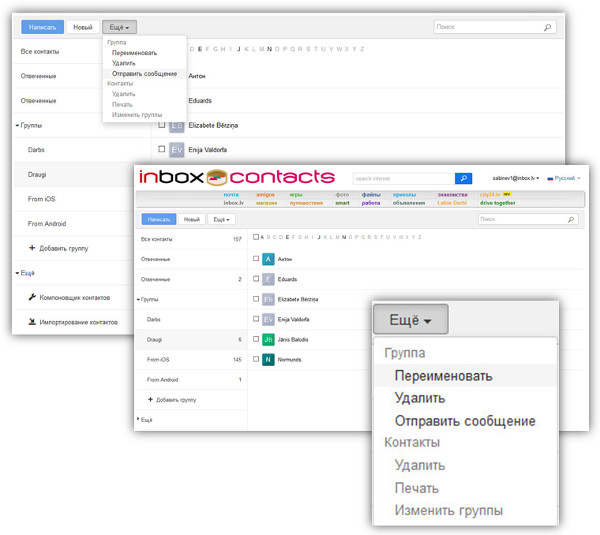Image resolution: width=600 pixels, height=535 pixels.
Task: Open the Ещё dropdown in inbox contacts toolbar
Action: coord(221,219)
